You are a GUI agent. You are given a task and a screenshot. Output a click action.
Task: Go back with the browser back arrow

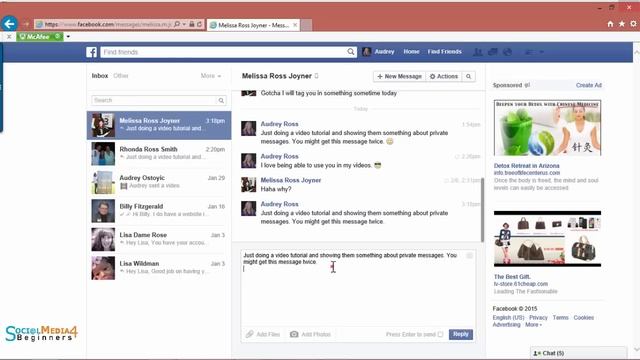click(9, 24)
